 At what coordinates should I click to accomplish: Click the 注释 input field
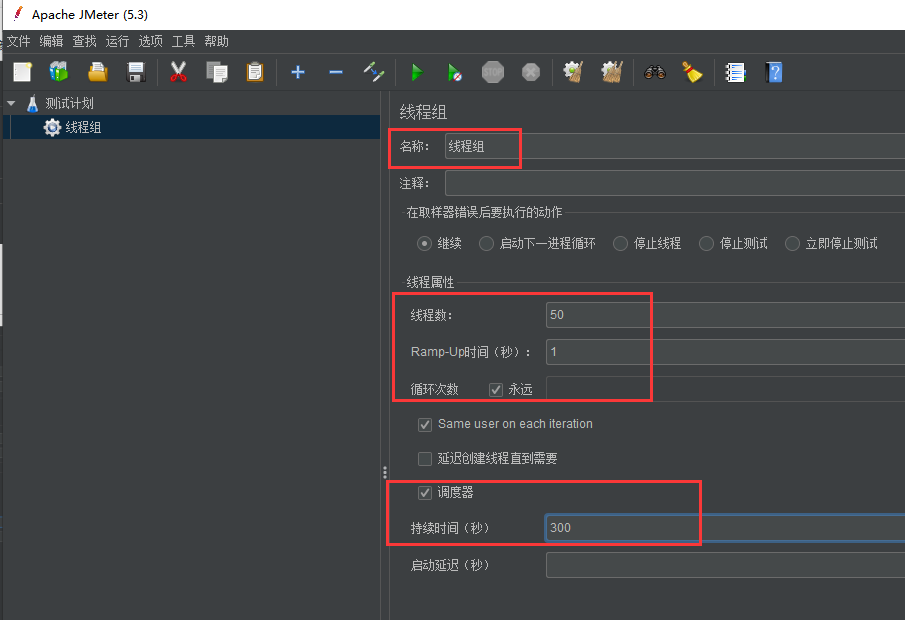675,183
